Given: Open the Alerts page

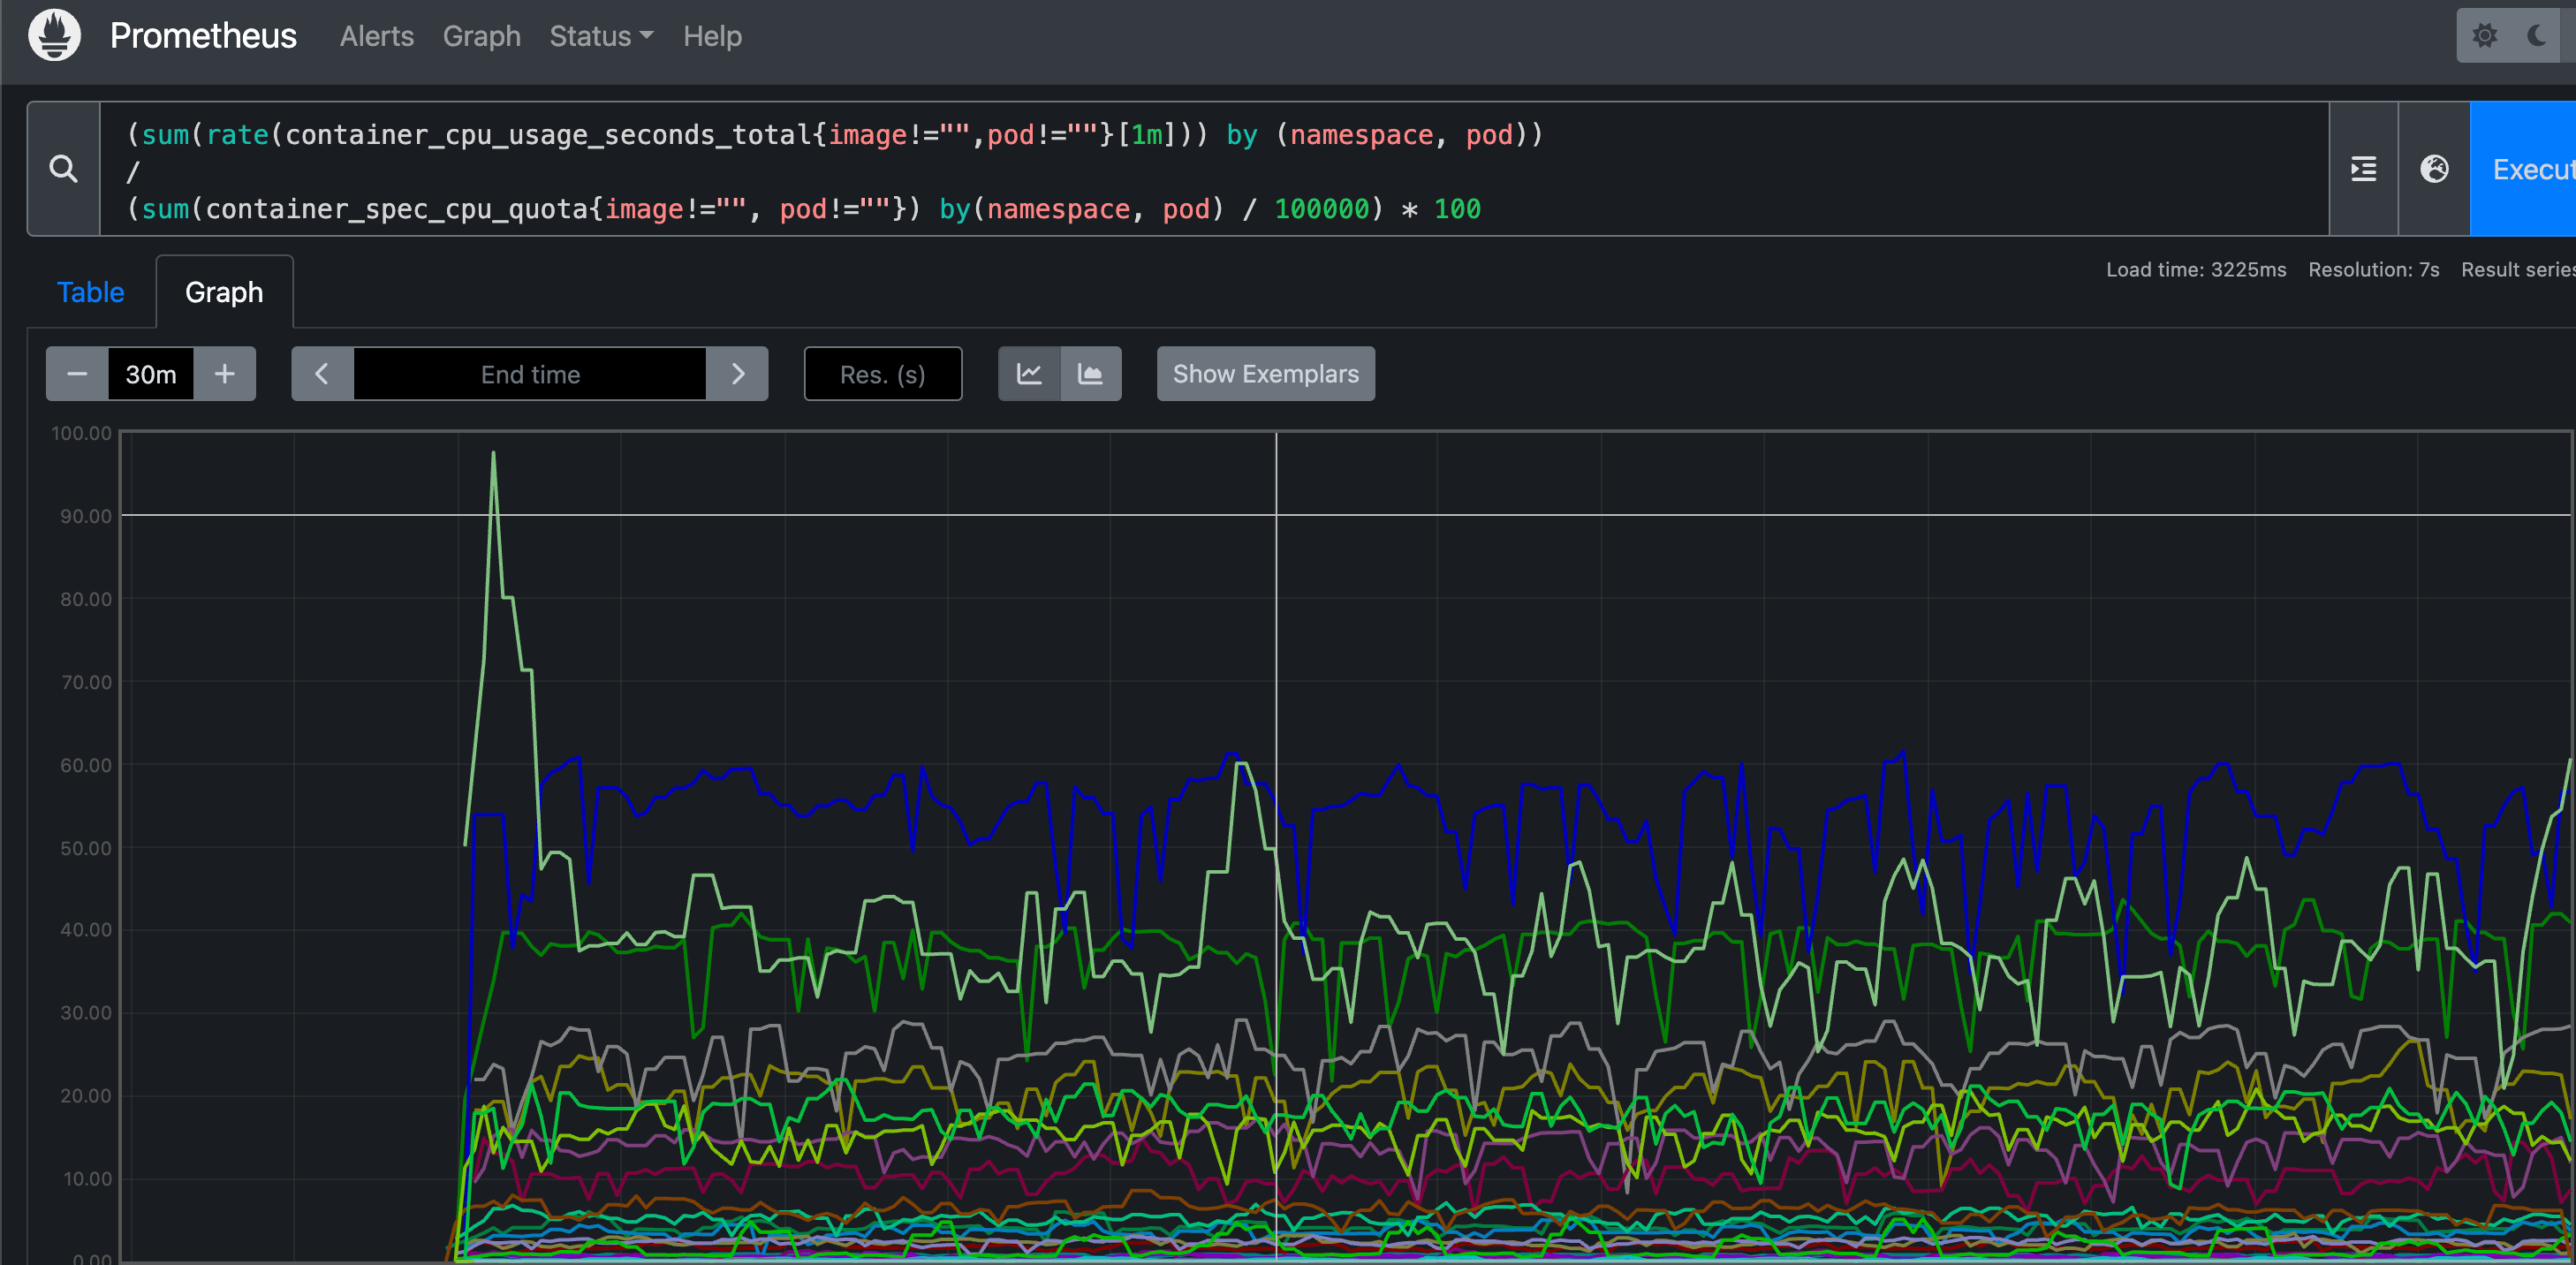Looking at the screenshot, I should pyautogui.click(x=376, y=36).
